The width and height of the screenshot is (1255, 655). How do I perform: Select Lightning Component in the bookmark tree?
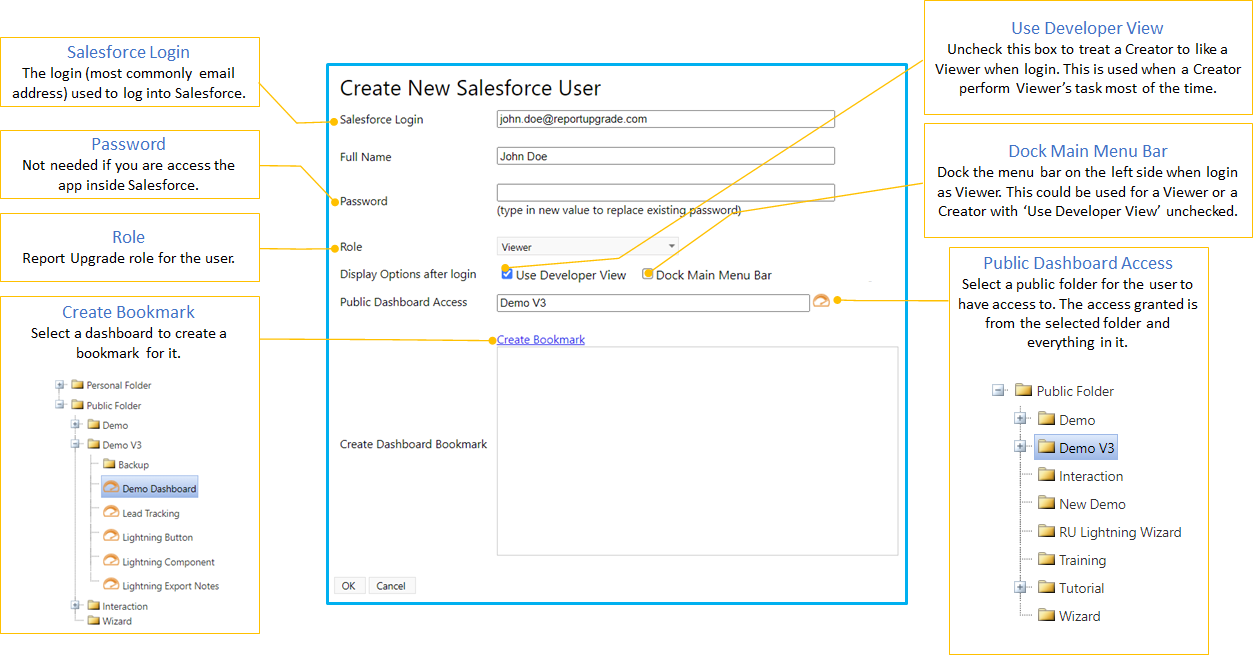(x=169, y=562)
